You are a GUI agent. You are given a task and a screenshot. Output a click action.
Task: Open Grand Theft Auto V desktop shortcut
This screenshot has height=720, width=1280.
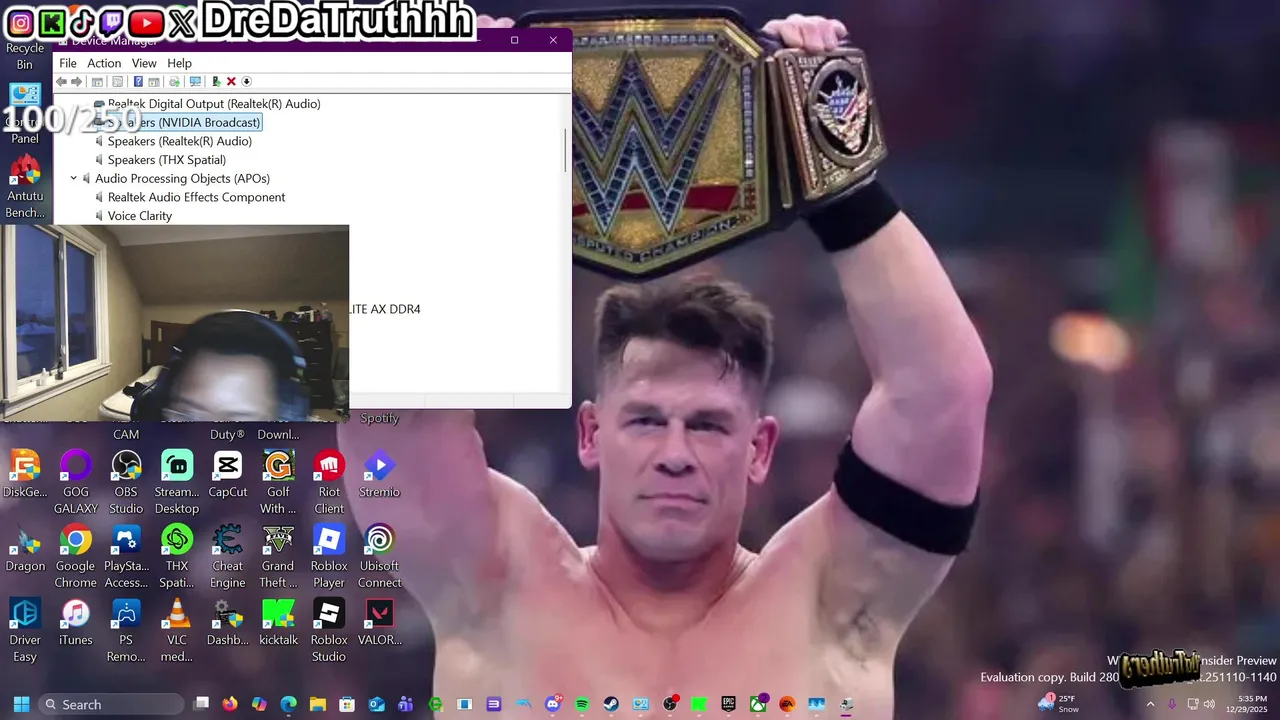[x=278, y=556]
